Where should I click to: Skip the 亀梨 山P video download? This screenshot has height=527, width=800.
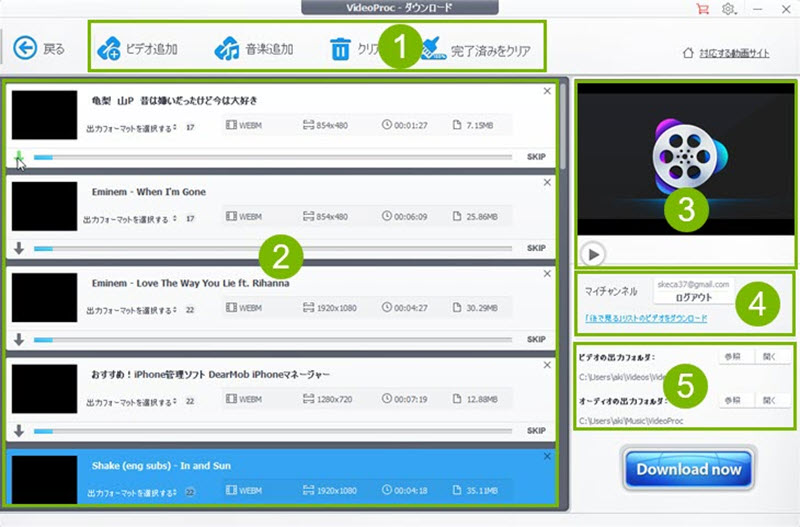click(536, 157)
